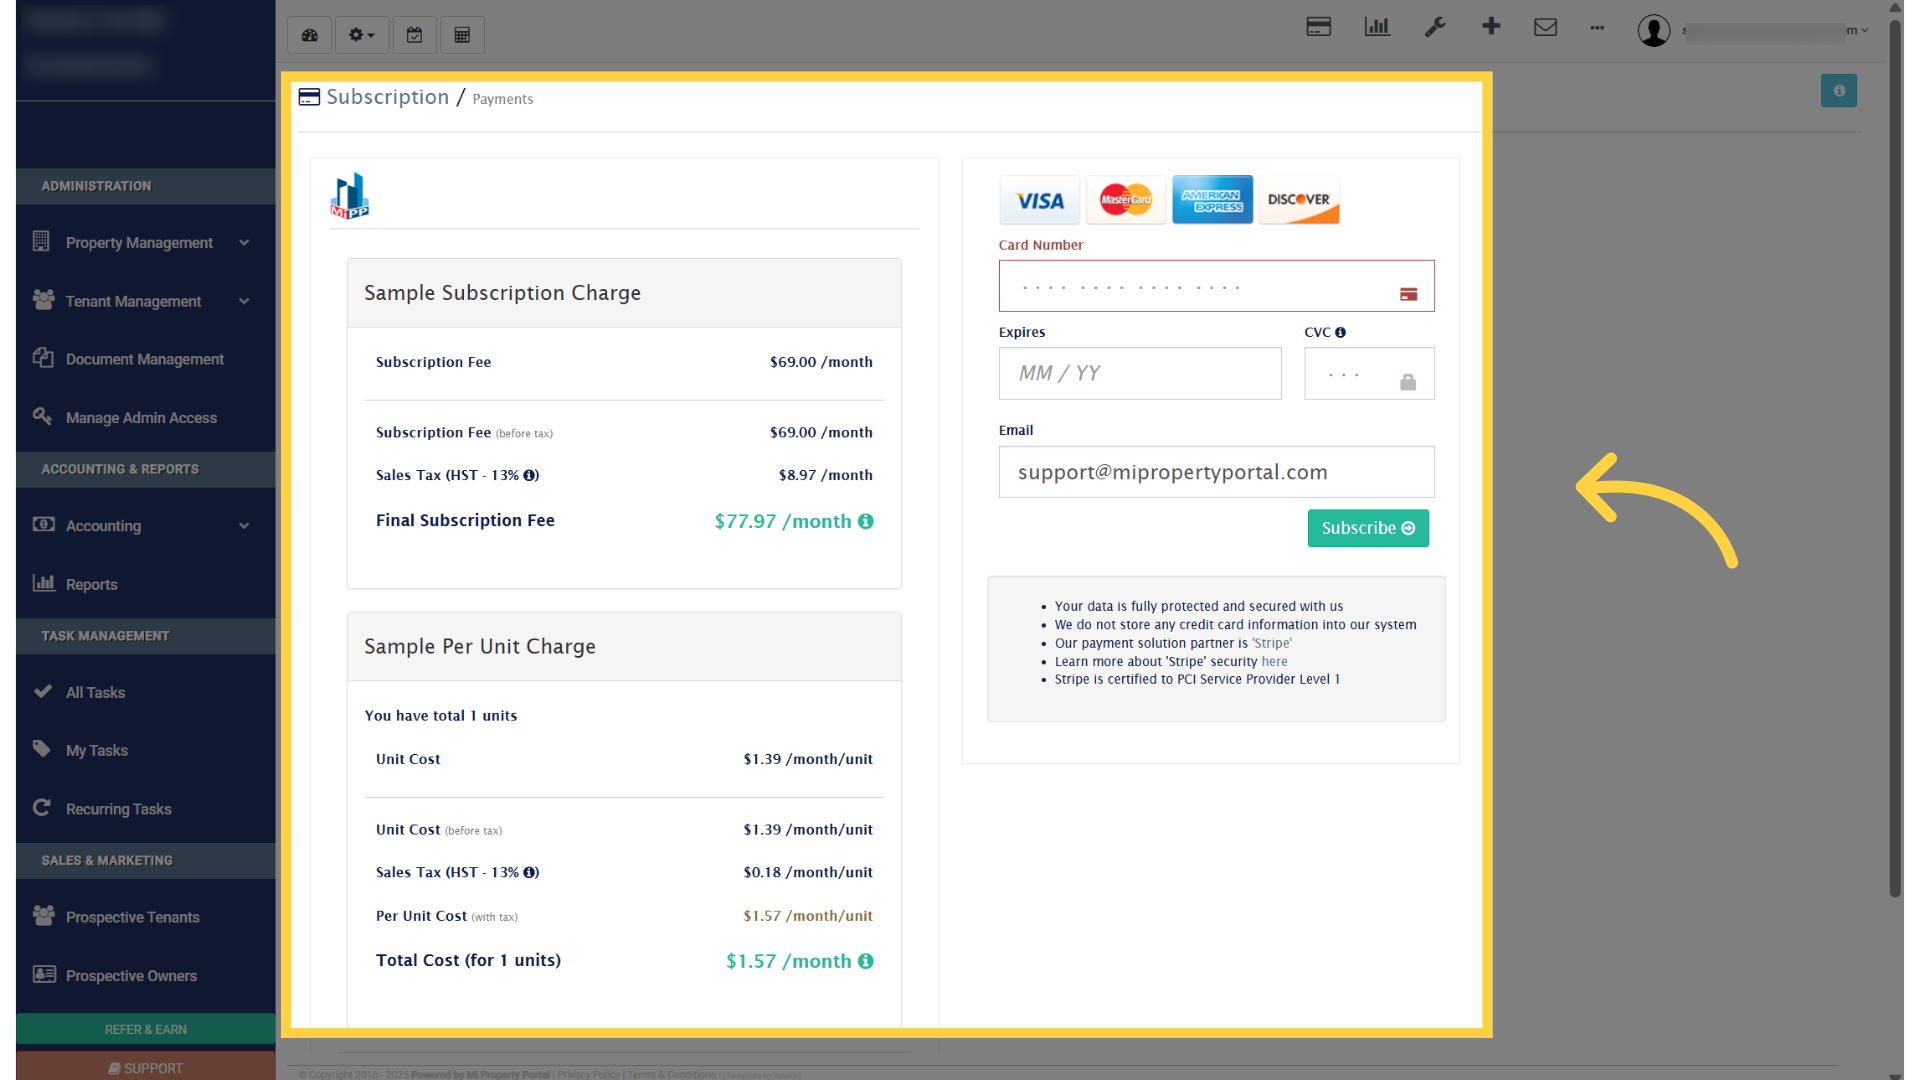The image size is (1920, 1080).
Task: Click the 'here' link about Stripe security
Action: [1274, 661]
